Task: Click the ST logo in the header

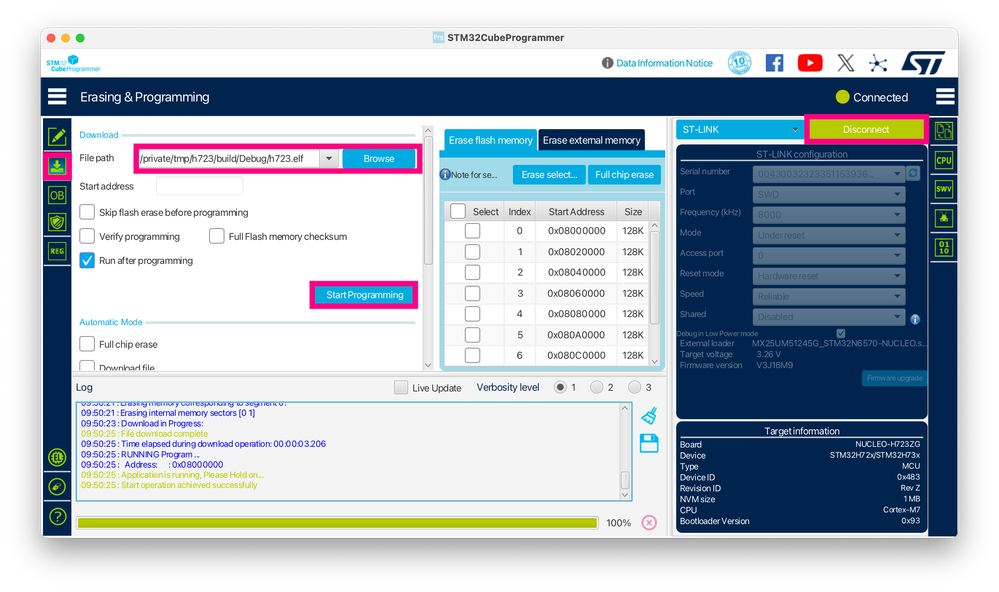Action: 923,63
